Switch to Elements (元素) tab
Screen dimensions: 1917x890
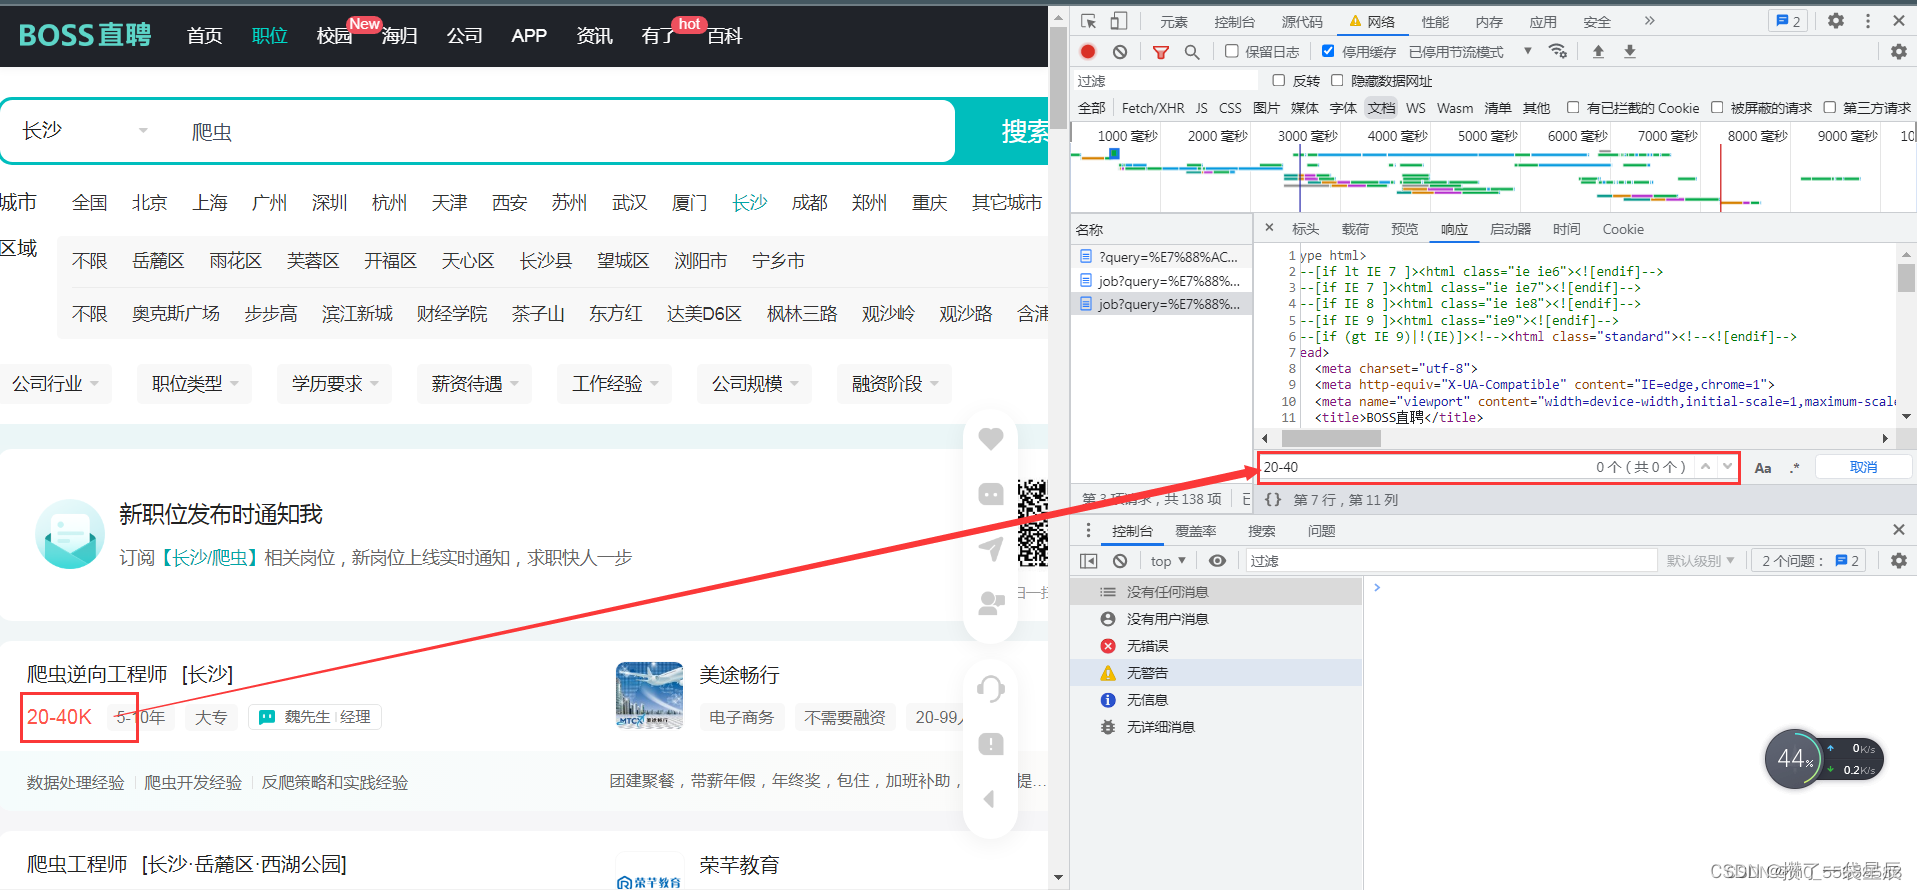(1174, 22)
